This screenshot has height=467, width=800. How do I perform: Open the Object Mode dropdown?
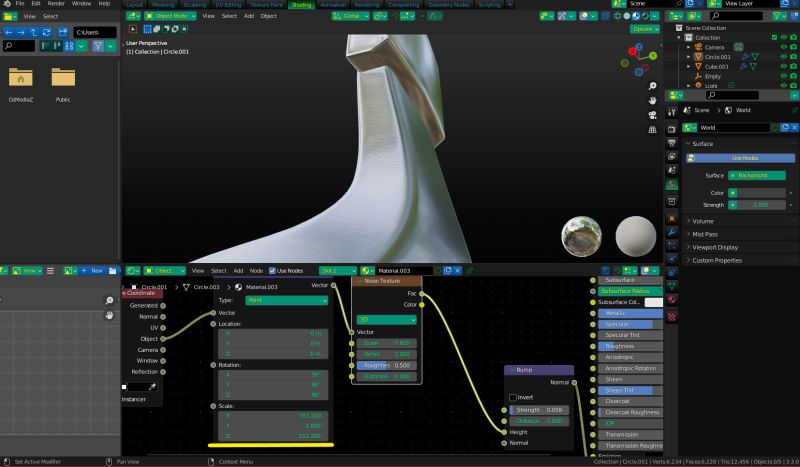click(x=170, y=16)
